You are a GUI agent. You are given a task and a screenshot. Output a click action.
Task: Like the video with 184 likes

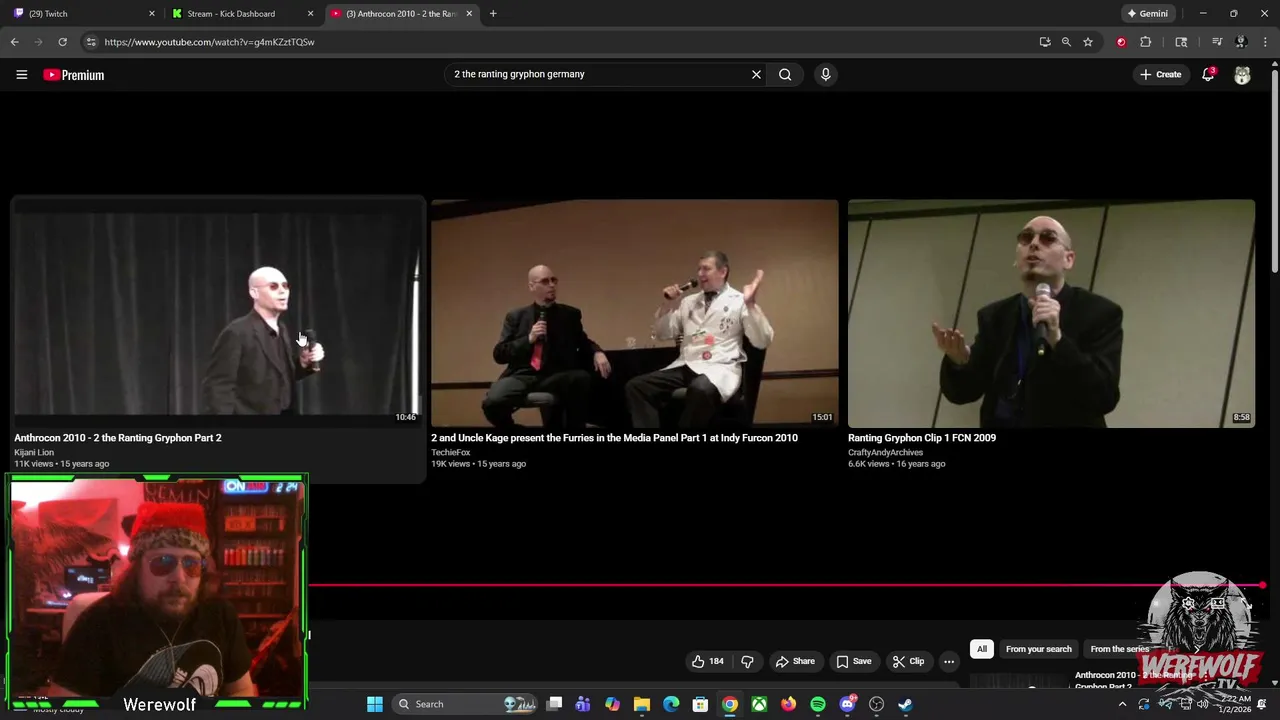click(708, 661)
